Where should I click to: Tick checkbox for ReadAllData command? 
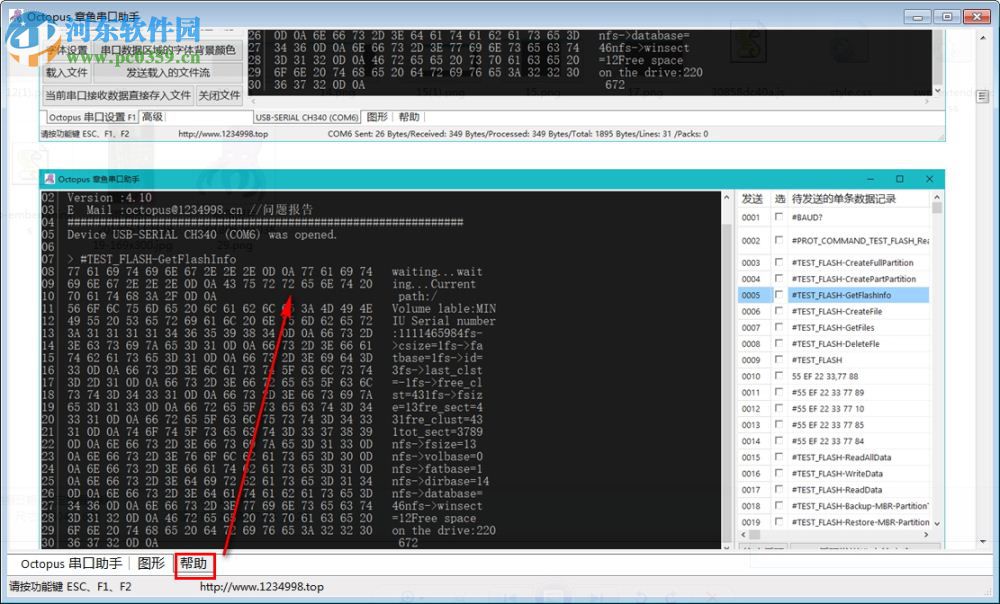[x=779, y=457]
